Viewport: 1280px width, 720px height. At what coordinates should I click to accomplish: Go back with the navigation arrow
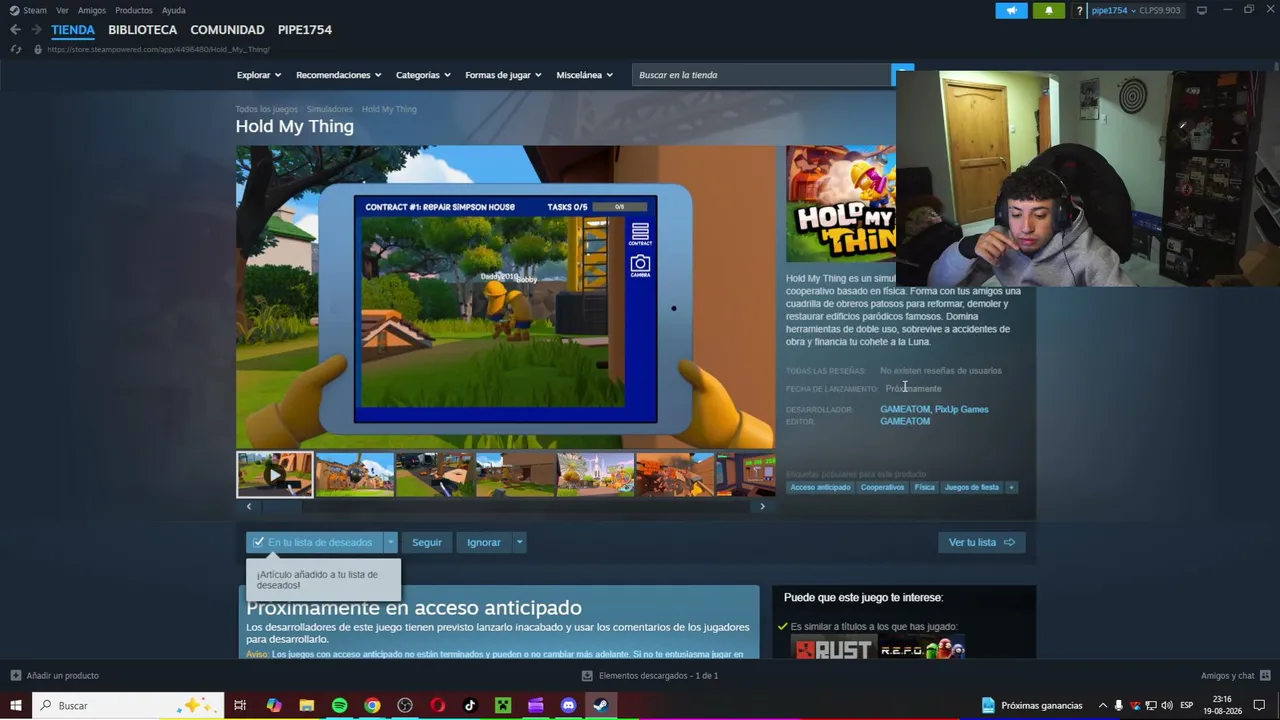click(x=15, y=30)
